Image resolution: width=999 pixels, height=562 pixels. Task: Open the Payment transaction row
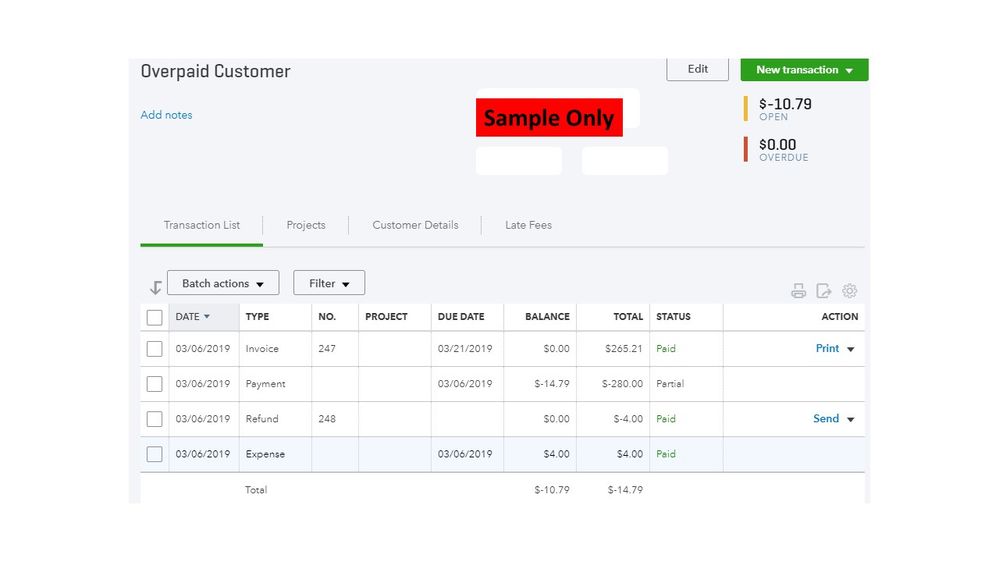click(x=502, y=384)
